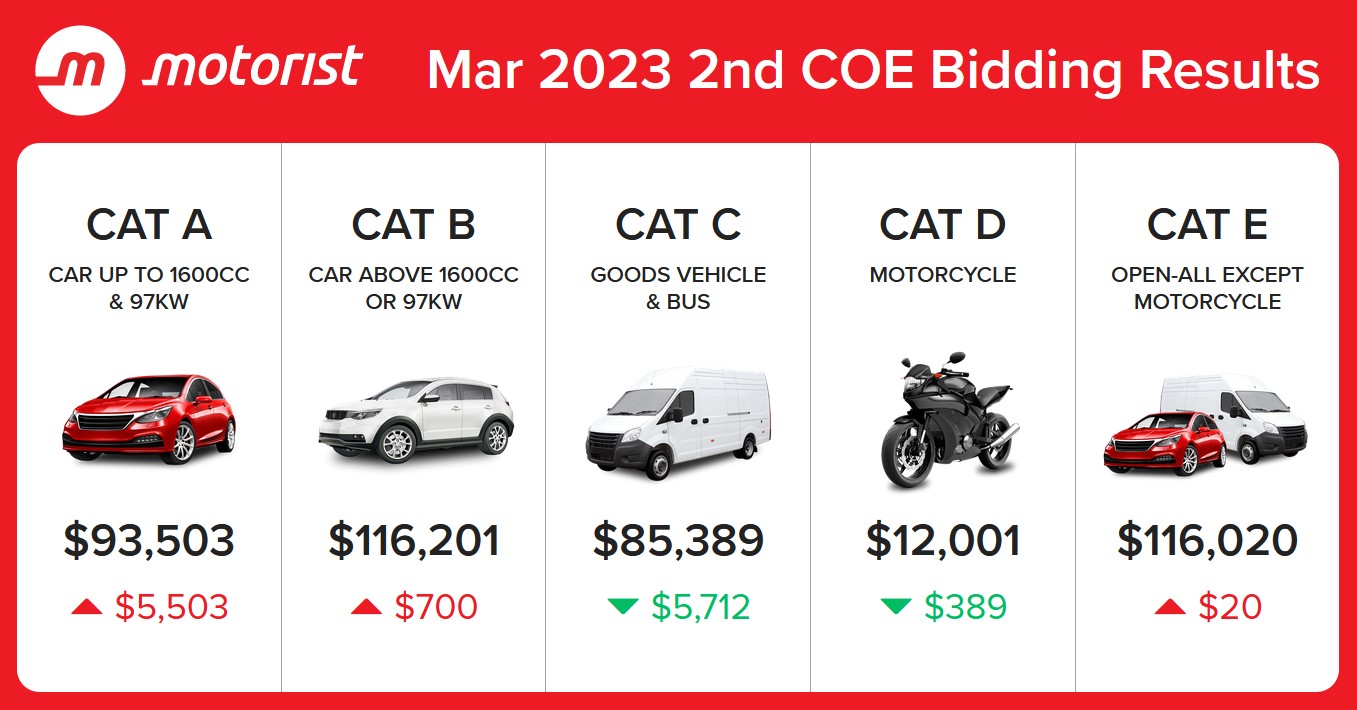The width and height of the screenshot is (1357, 710).
Task: Click the CAT E price $116,020
Action: tap(1207, 541)
